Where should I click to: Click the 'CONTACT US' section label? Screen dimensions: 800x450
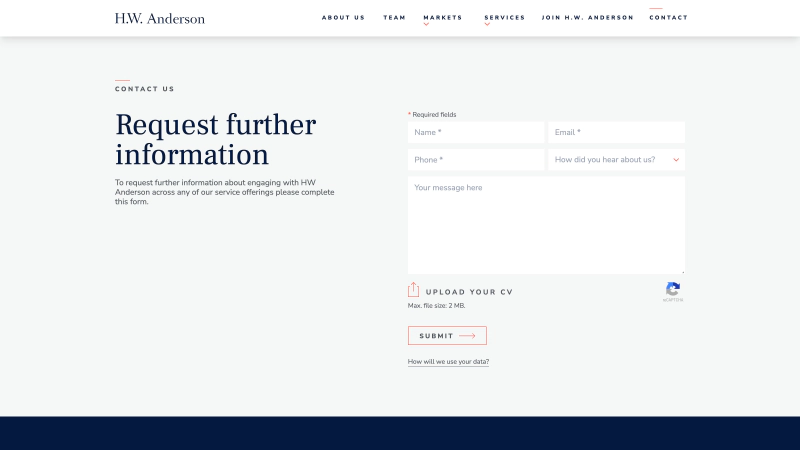click(144, 89)
